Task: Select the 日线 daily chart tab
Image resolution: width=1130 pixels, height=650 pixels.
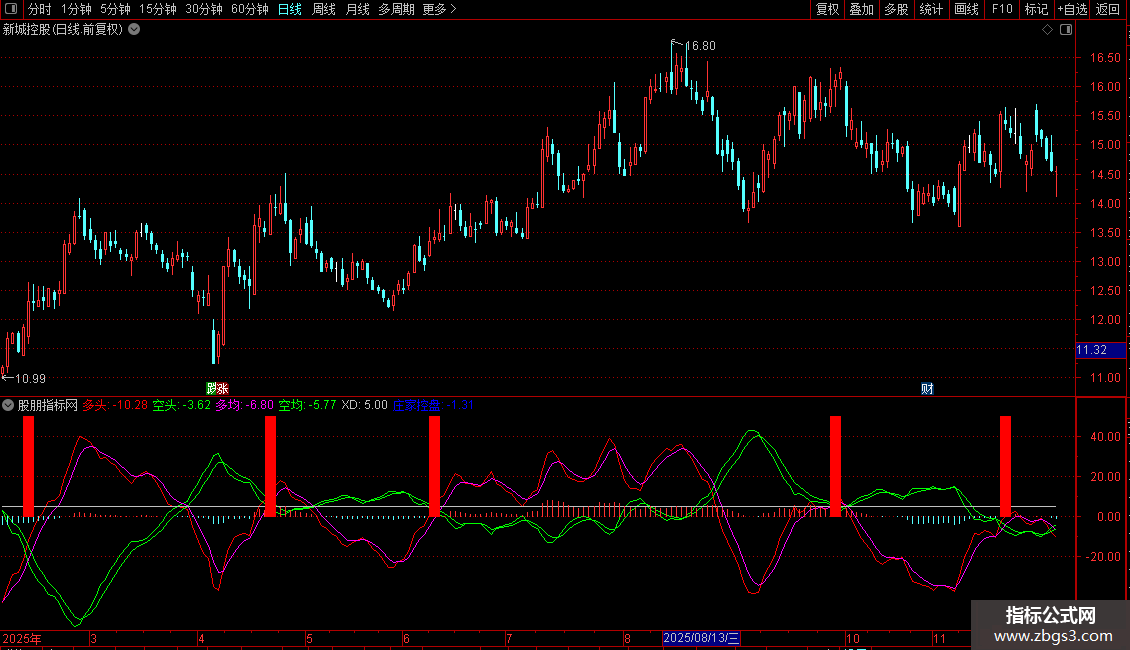Action: click(x=290, y=9)
